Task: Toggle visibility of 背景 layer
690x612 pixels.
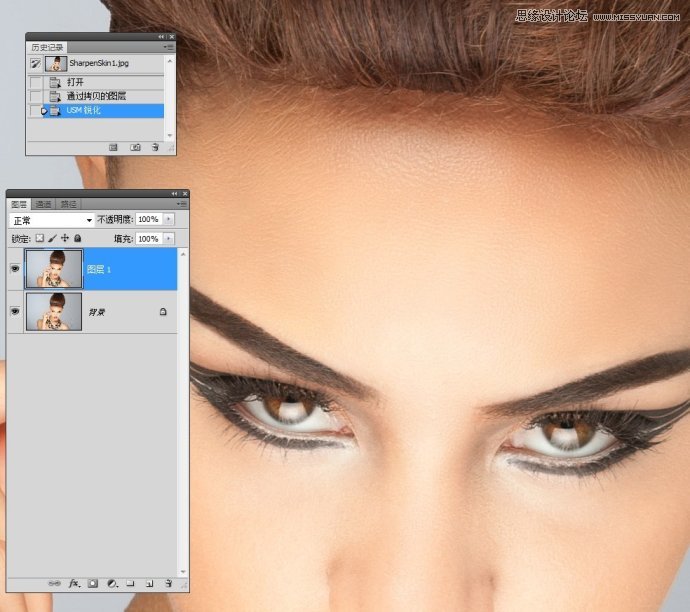Action: coord(15,311)
